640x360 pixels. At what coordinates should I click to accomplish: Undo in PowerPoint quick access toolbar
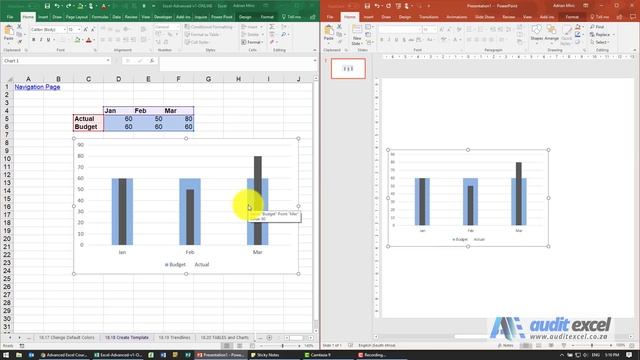(x=377, y=6)
